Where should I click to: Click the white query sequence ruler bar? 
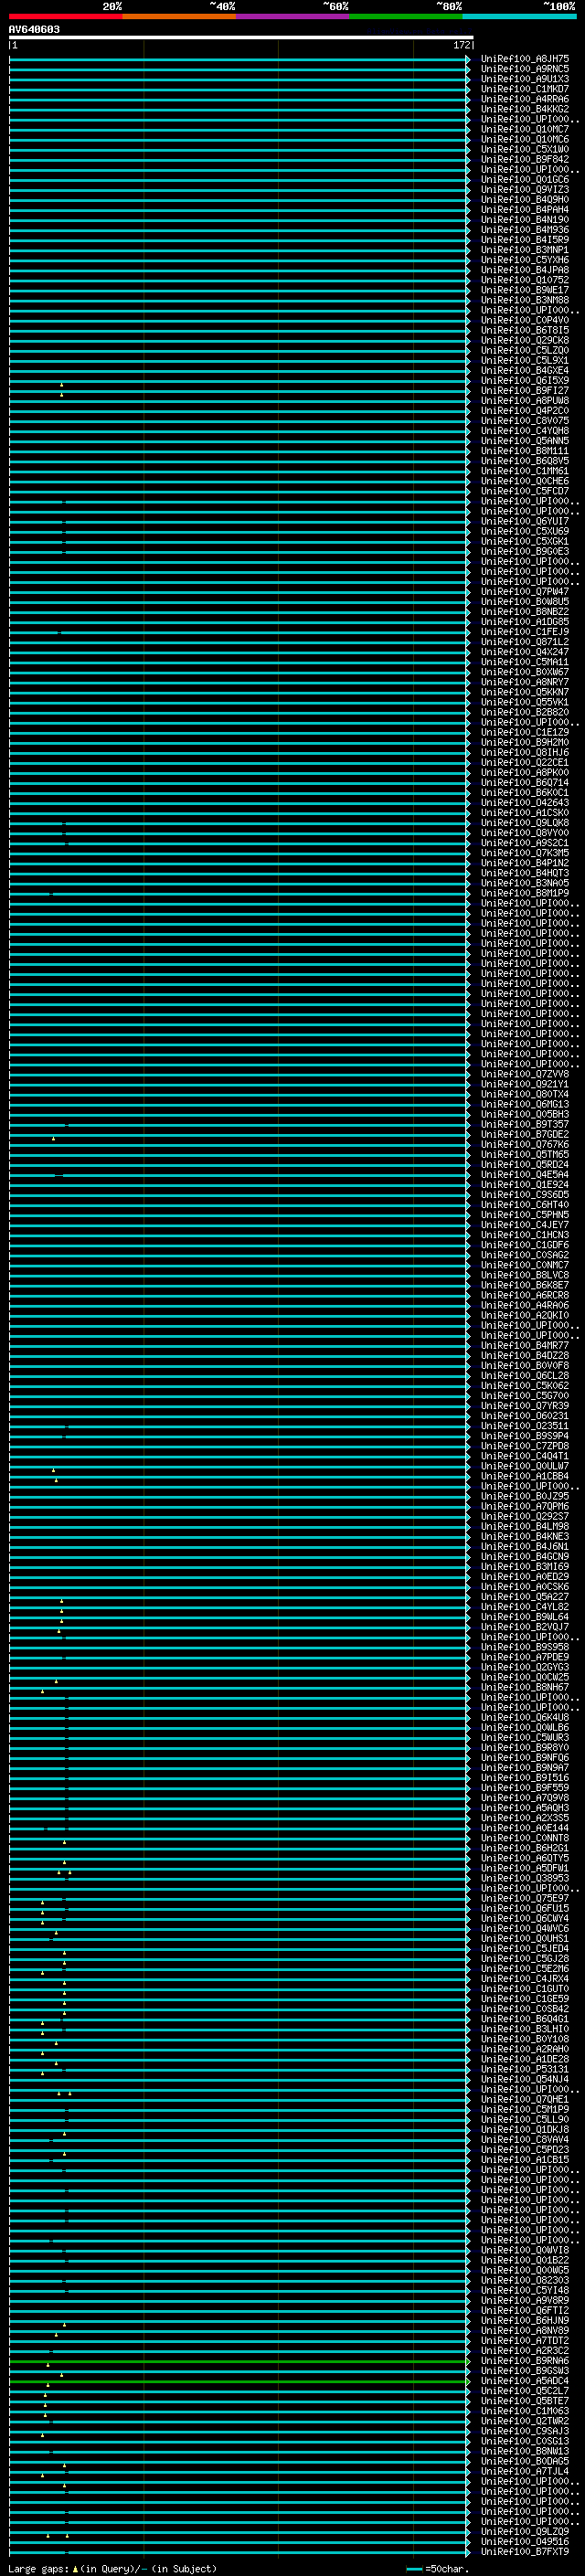coord(241,38)
